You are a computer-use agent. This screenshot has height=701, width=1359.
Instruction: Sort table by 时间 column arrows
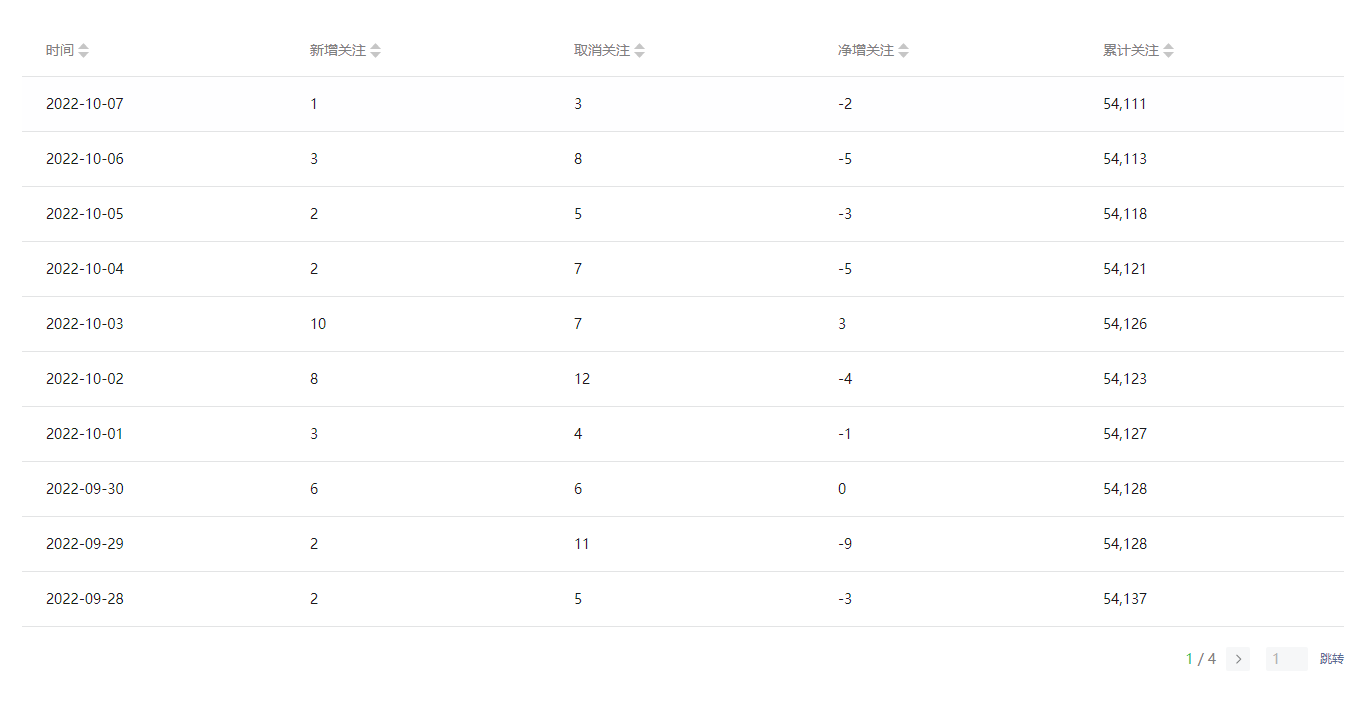click(84, 51)
